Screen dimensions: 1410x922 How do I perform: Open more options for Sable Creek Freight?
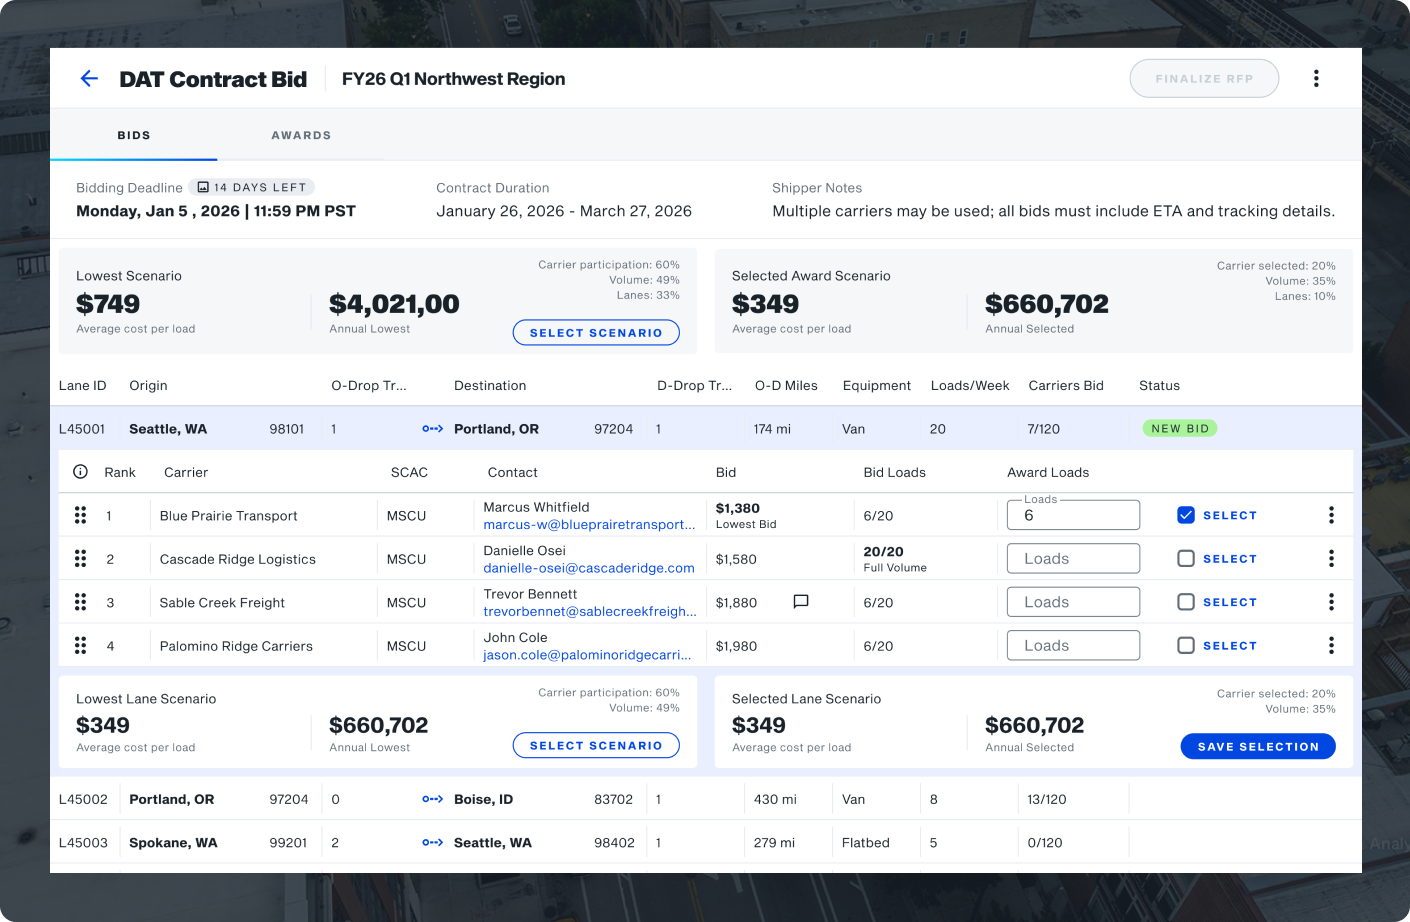point(1331,602)
